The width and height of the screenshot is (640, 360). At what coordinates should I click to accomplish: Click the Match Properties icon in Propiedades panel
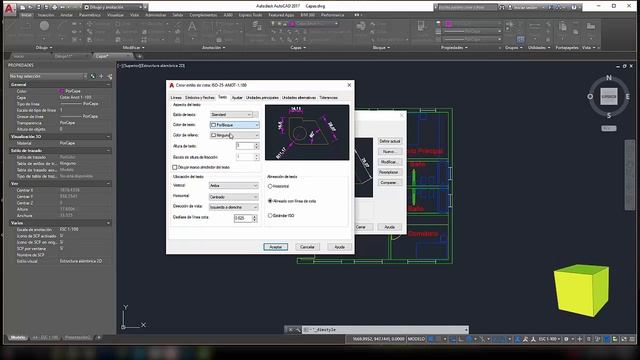pos(422,27)
